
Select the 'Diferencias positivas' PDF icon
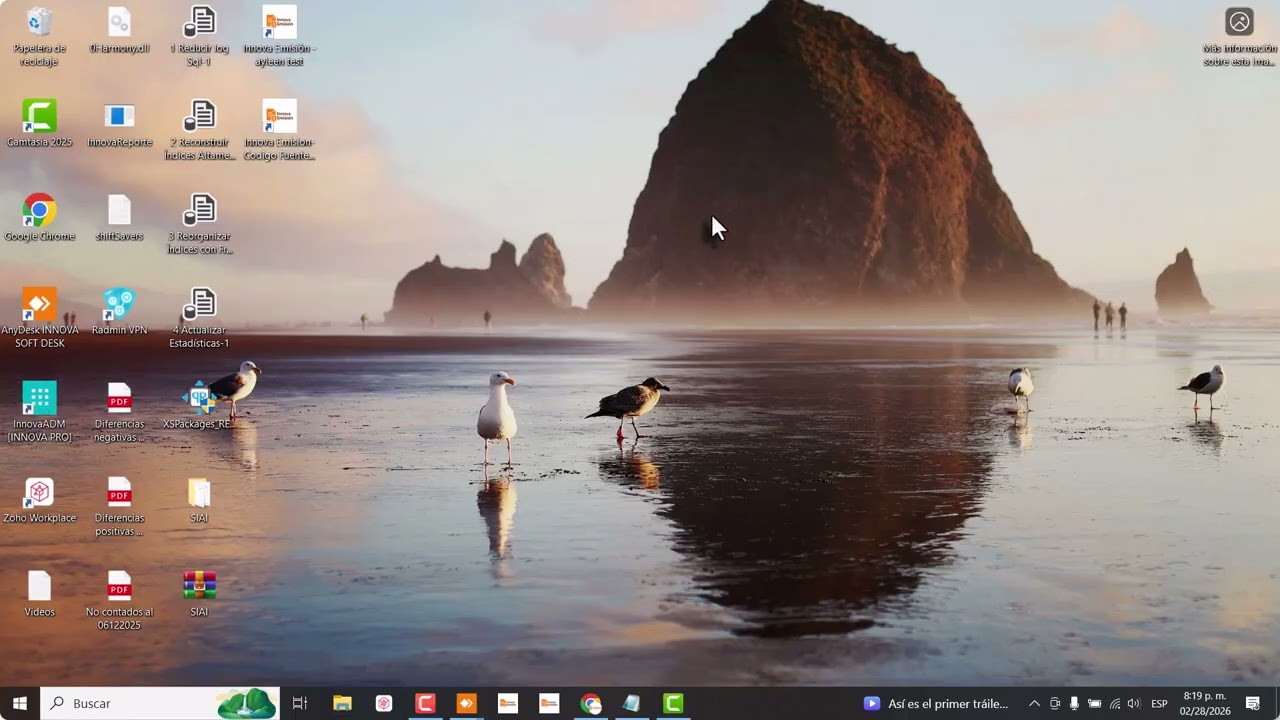pyautogui.click(x=119, y=506)
